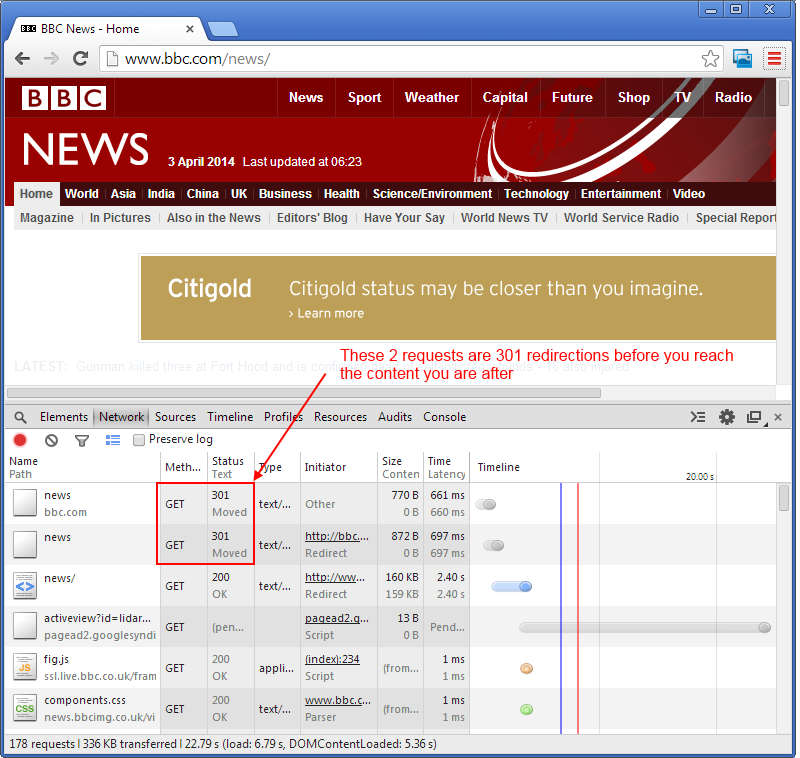Screen dimensions: 800x758
Task: Stop recording network log
Action: tap(20, 440)
